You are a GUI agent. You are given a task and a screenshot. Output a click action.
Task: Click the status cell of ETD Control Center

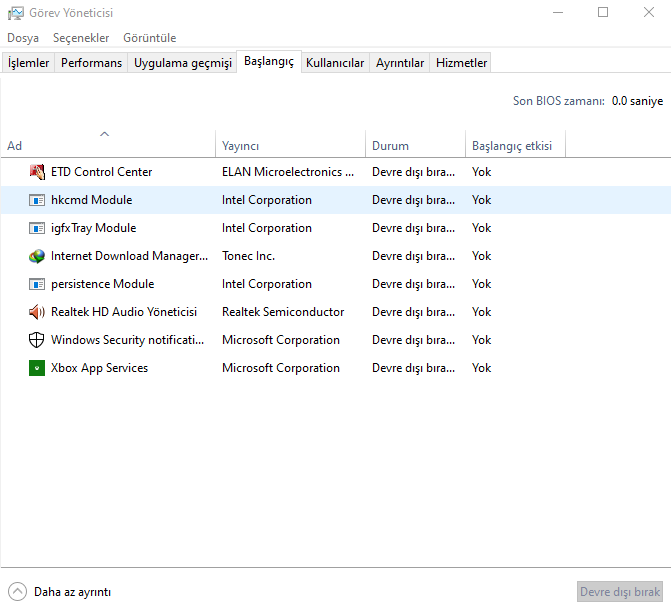point(413,172)
